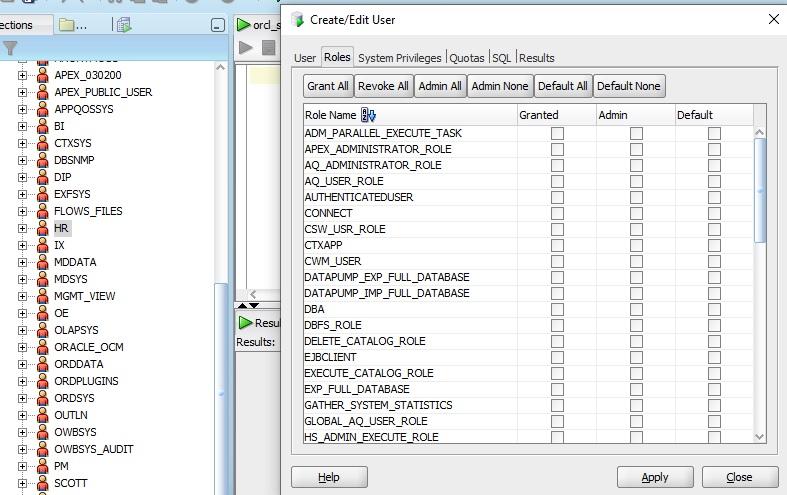787x495 pixels.
Task: Click the filter funnel icon in Connections panel
Action: click(x=10, y=47)
